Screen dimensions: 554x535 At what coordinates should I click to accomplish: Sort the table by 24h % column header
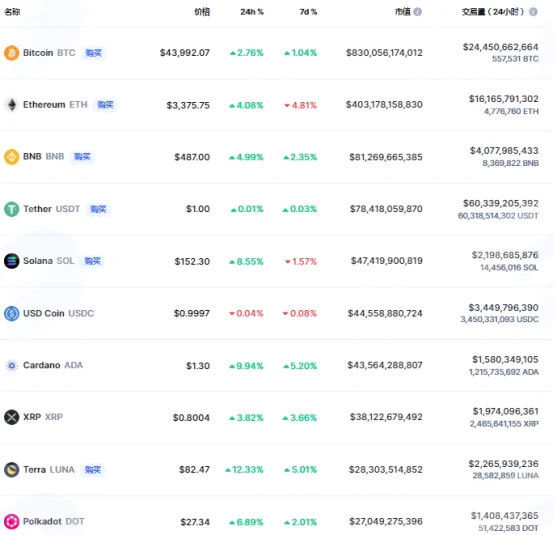[x=252, y=12]
